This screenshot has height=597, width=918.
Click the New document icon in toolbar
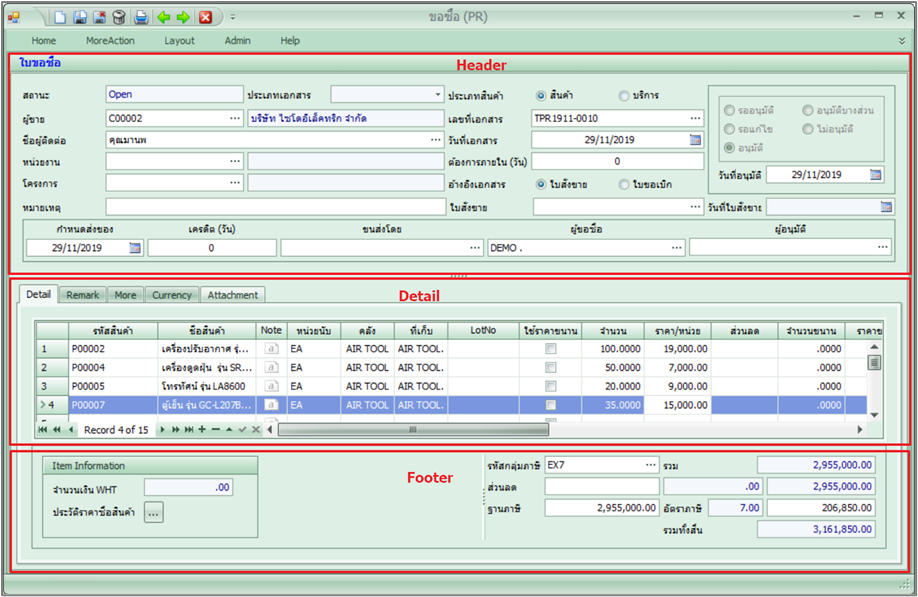(x=61, y=17)
